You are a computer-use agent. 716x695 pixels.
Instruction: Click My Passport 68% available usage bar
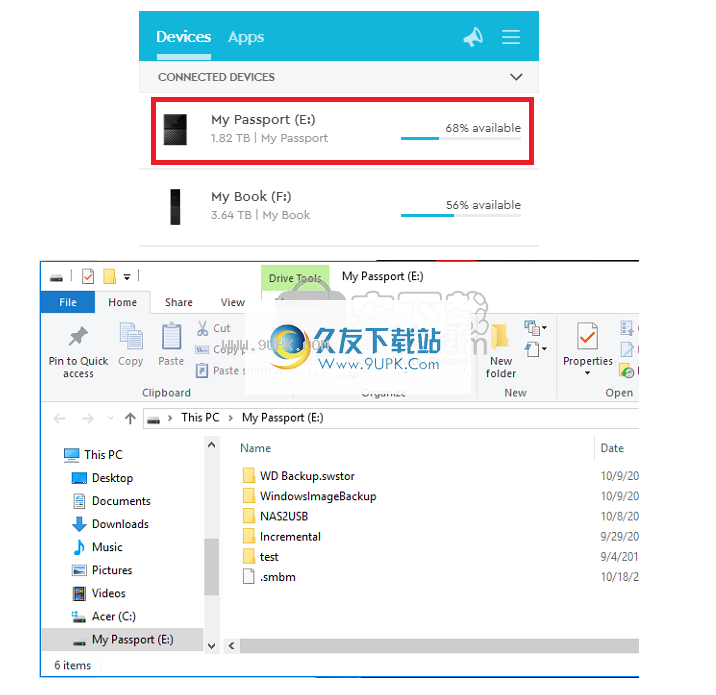[x=461, y=138]
